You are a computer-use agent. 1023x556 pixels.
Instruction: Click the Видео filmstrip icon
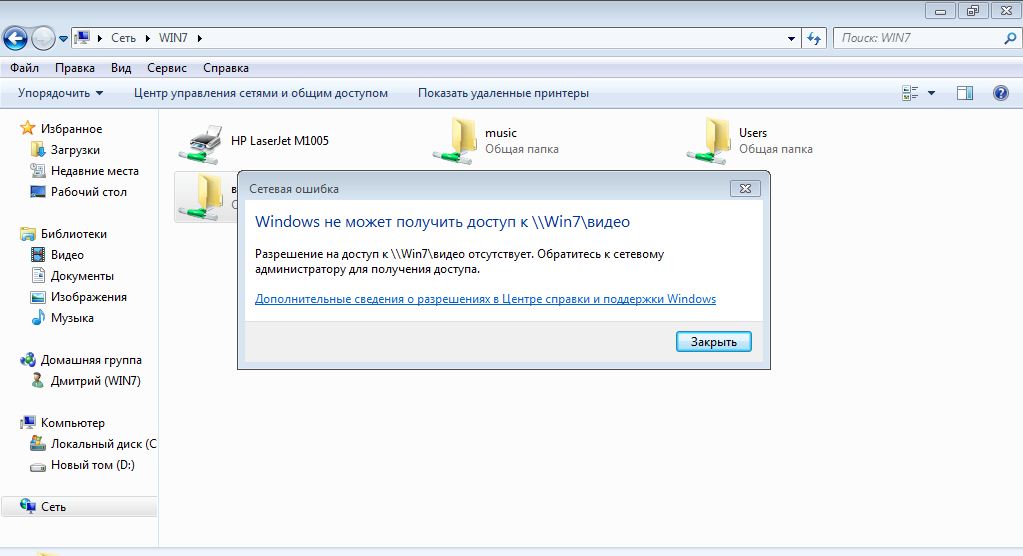click(38, 255)
